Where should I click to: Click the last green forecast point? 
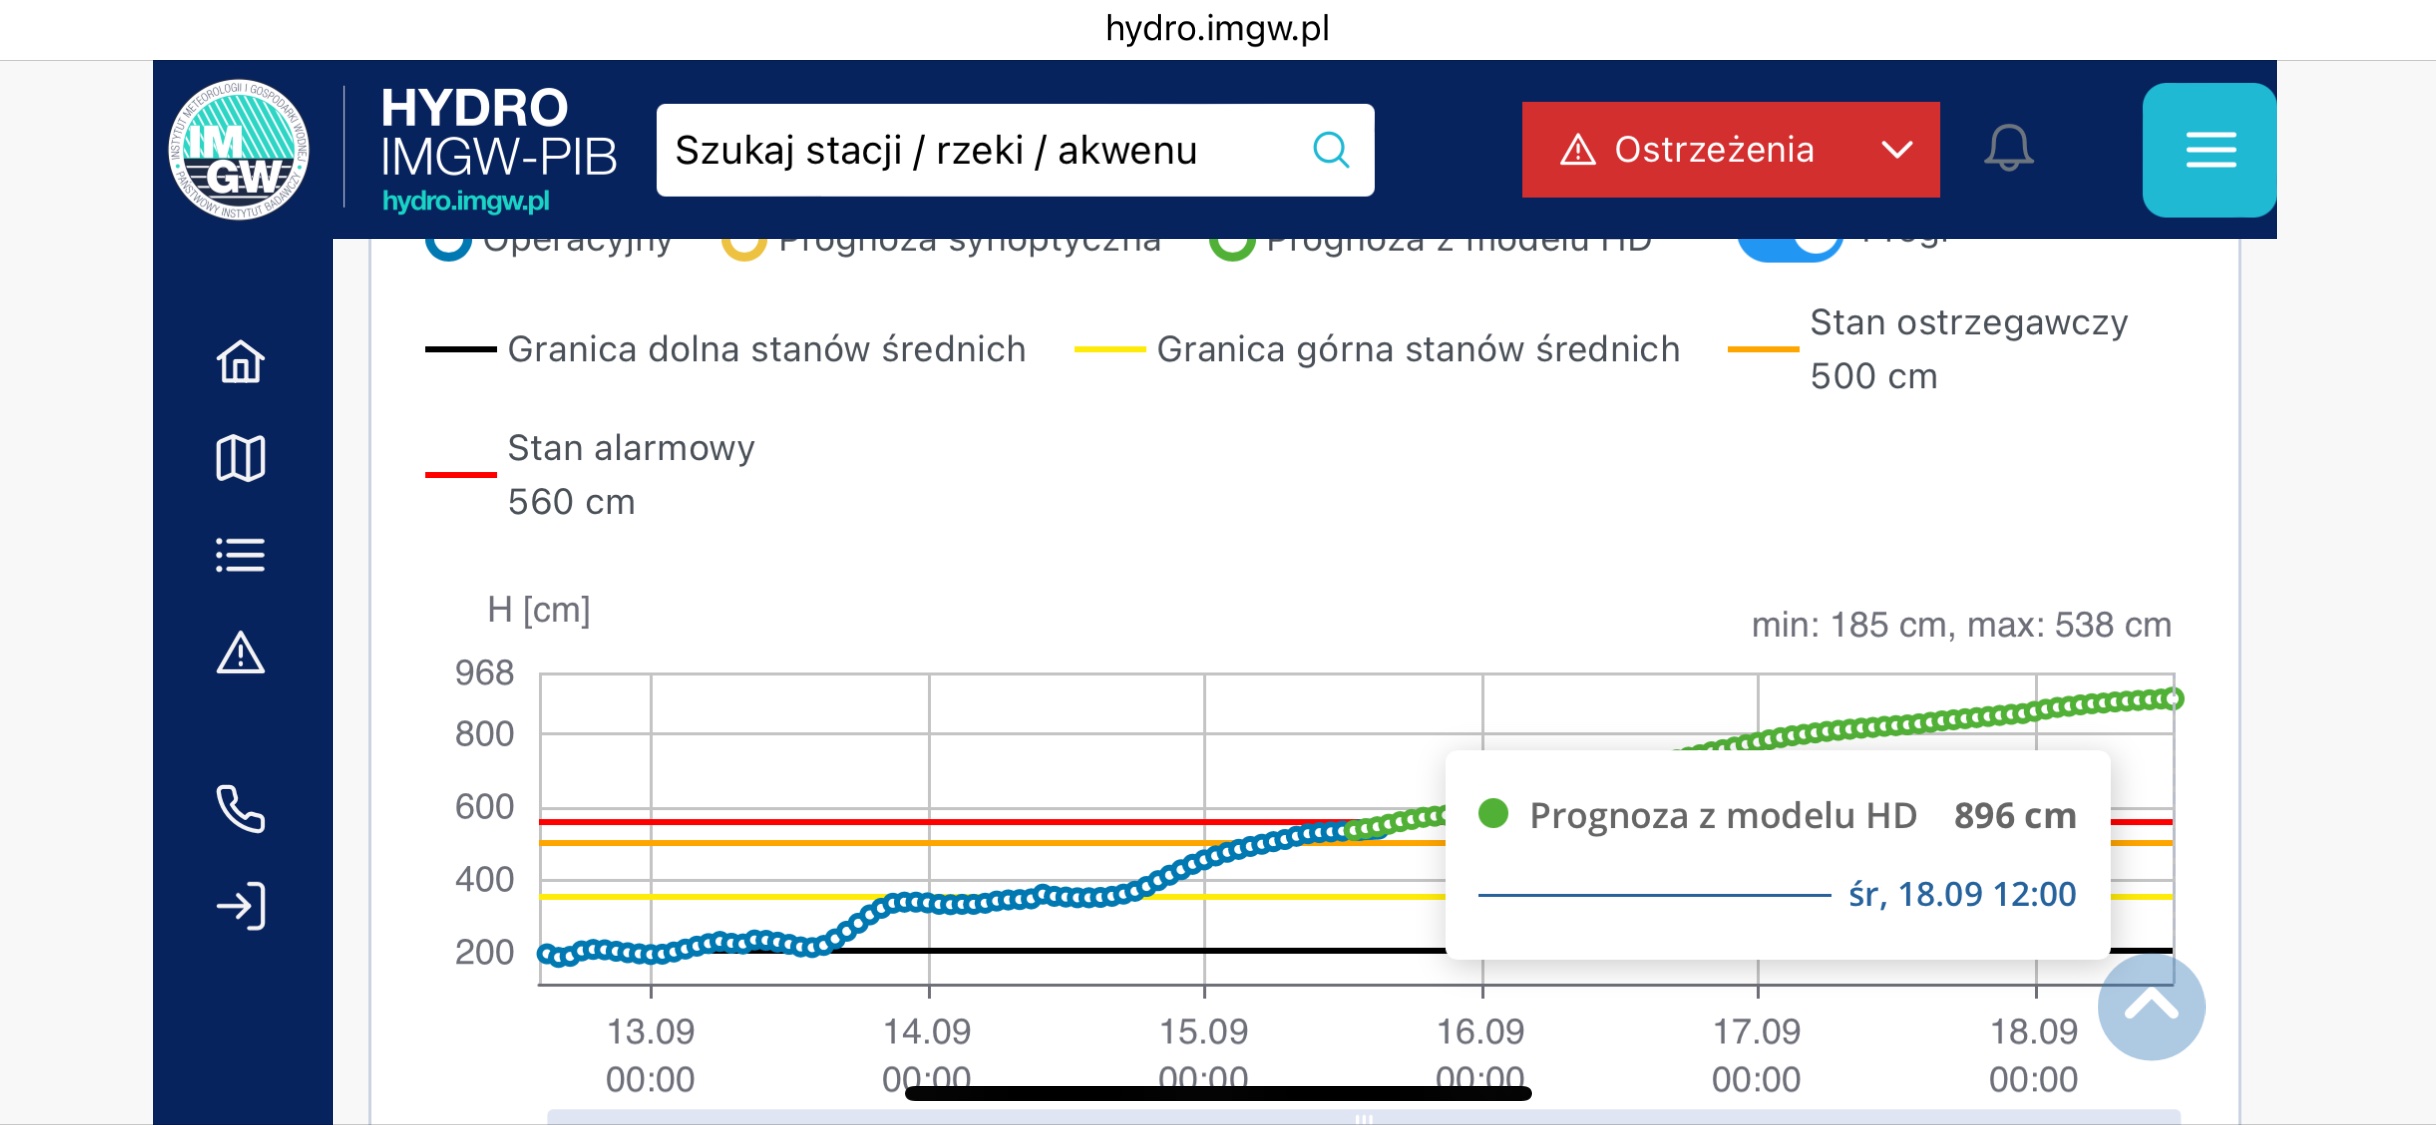click(x=2172, y=698)
